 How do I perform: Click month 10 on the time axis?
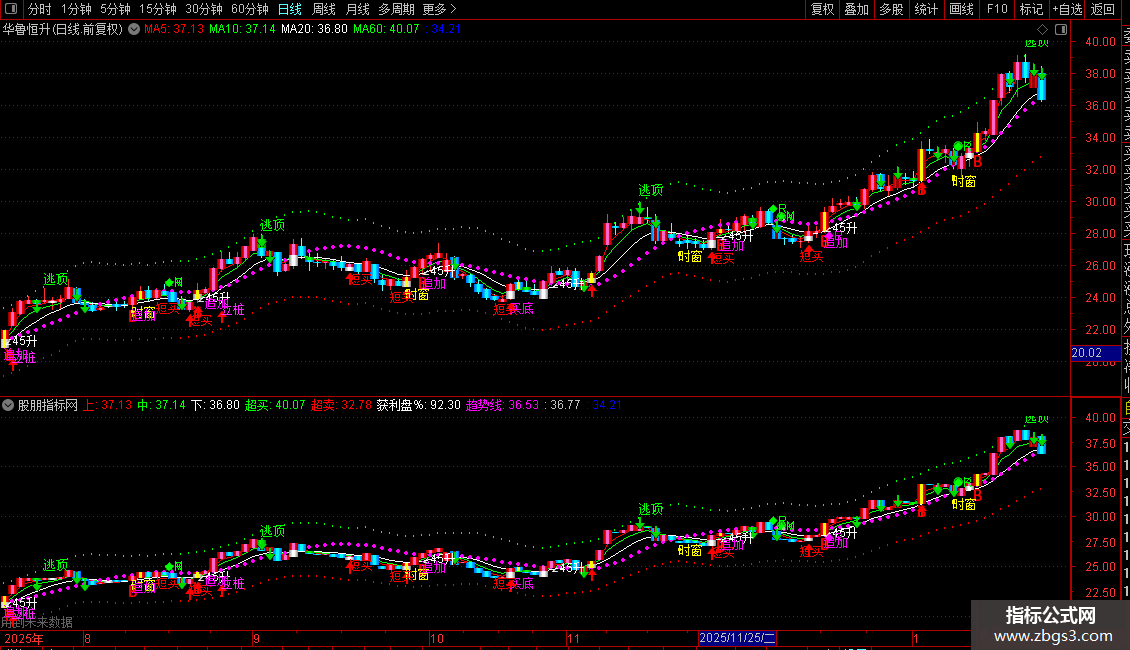pyautogui.click(x=437, y=638)
